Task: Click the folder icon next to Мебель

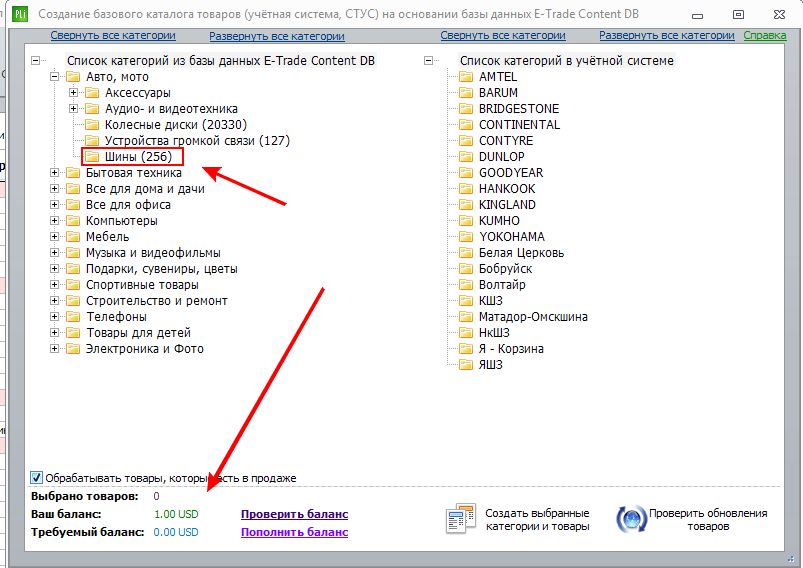Action: tap(73, 237)
